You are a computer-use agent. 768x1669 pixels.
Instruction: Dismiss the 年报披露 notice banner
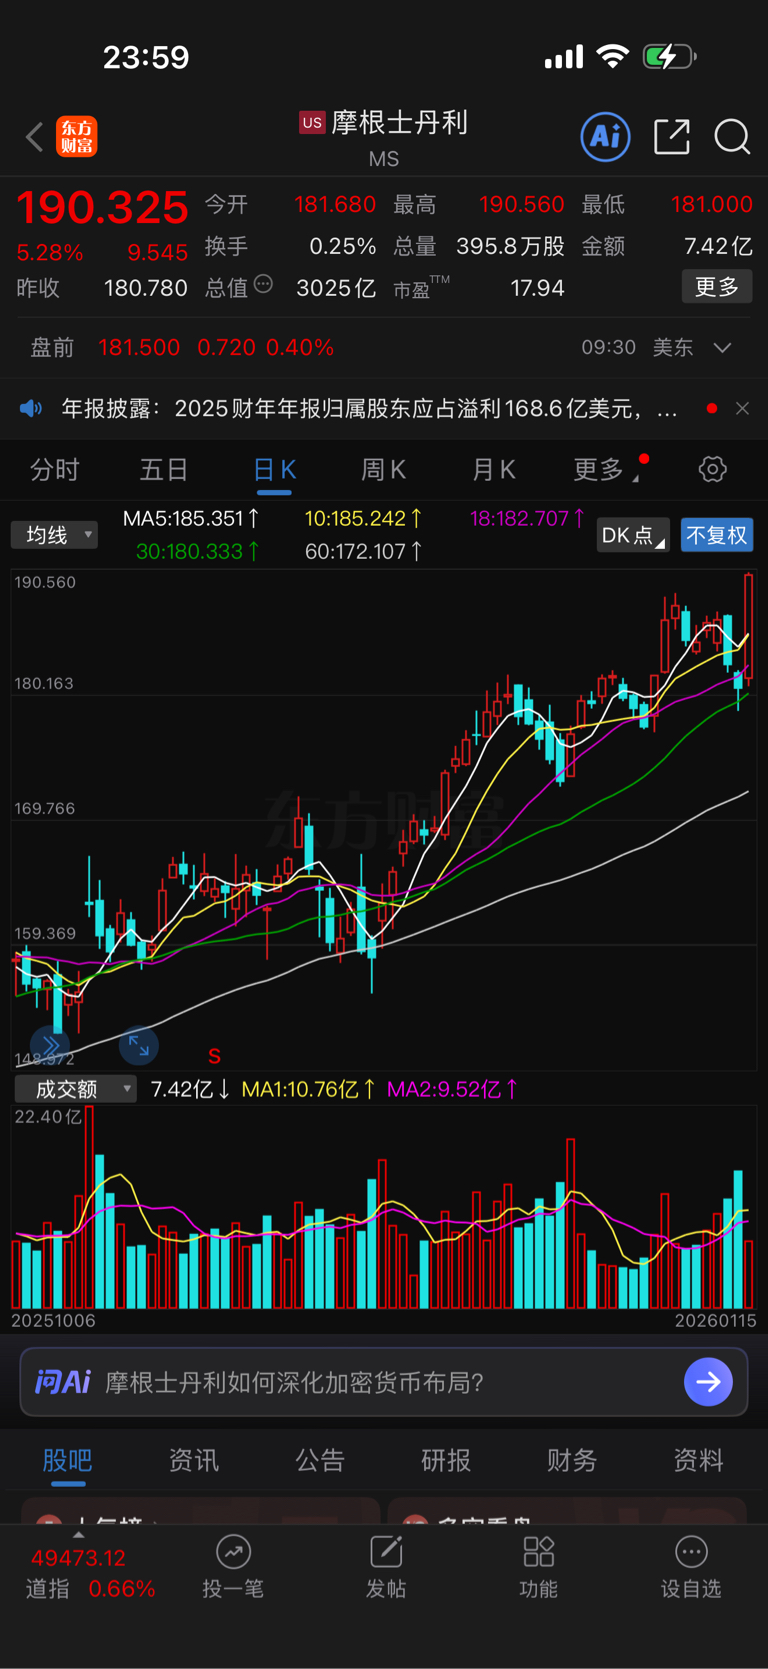[x=742, y=408]
